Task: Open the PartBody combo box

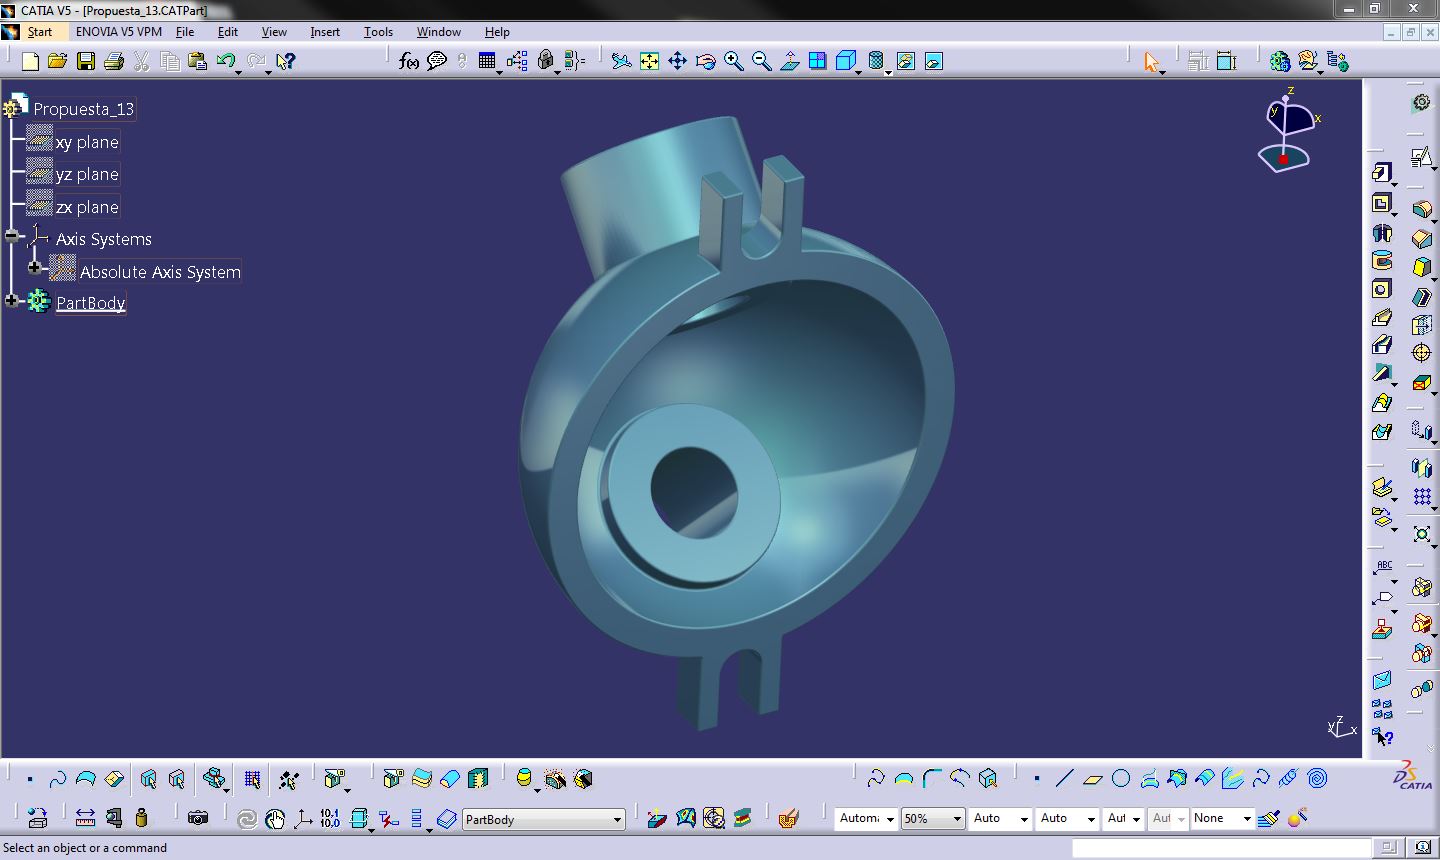Action: tap(544, 819)
